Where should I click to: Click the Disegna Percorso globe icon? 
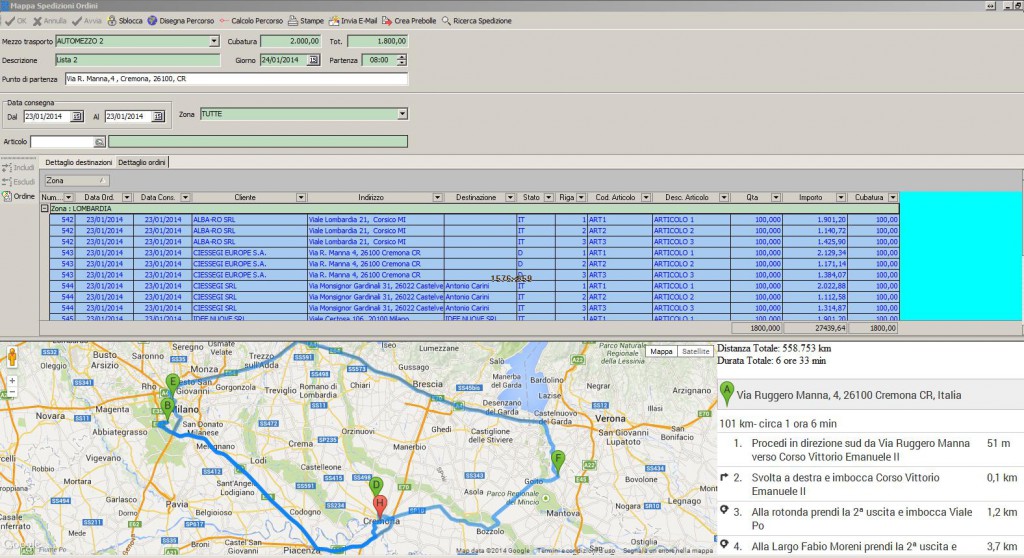(x=152, y=20)
